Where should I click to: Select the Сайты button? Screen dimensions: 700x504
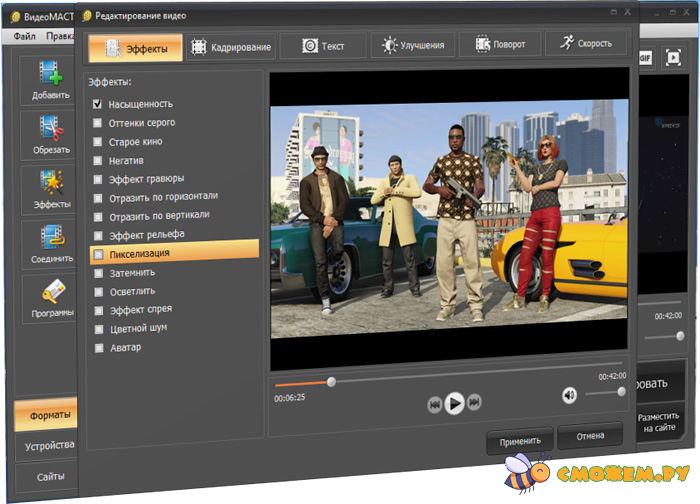(47, 477)
